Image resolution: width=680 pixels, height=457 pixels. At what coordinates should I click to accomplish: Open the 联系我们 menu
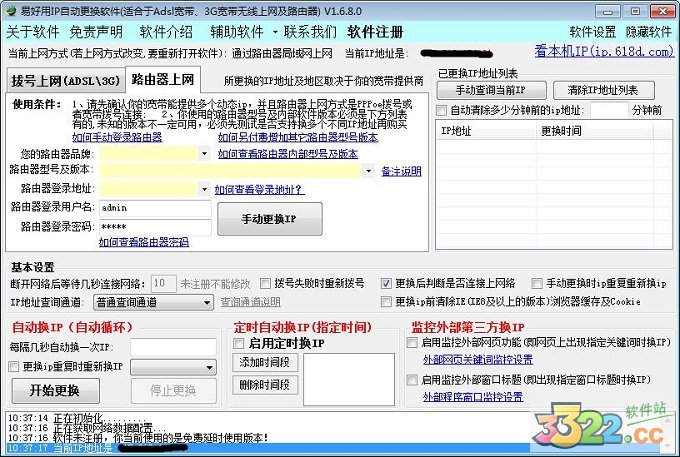(x=310, y=32)
